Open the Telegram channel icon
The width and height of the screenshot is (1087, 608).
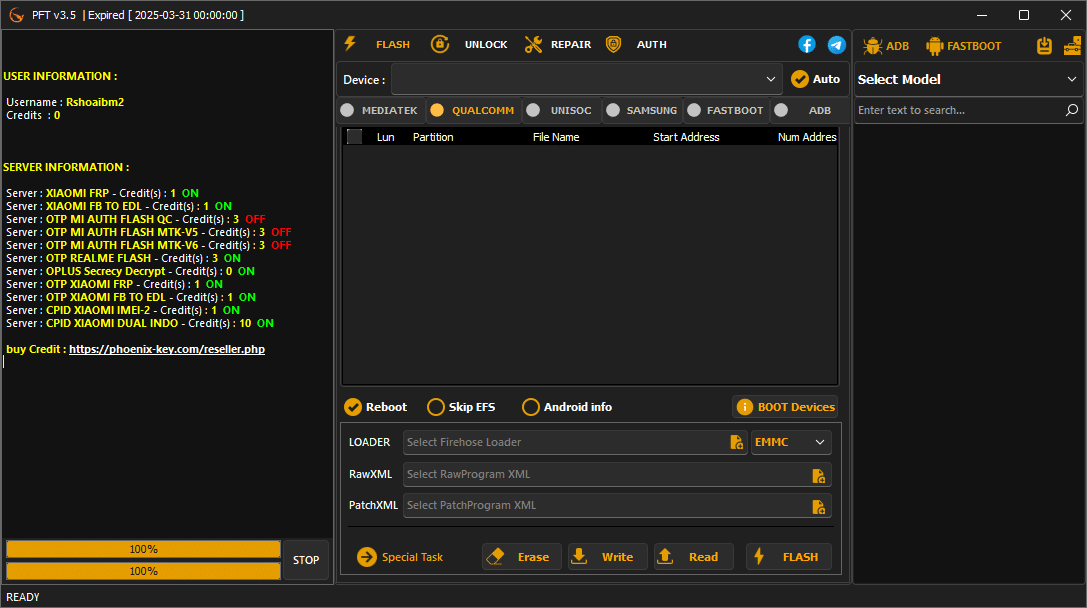(837, 44)
